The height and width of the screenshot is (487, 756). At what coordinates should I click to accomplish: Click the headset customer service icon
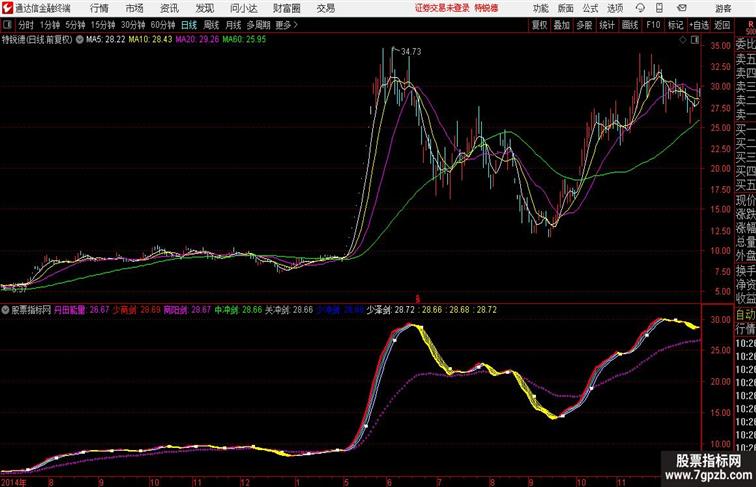pyautogui.click(x=640, y=8)
